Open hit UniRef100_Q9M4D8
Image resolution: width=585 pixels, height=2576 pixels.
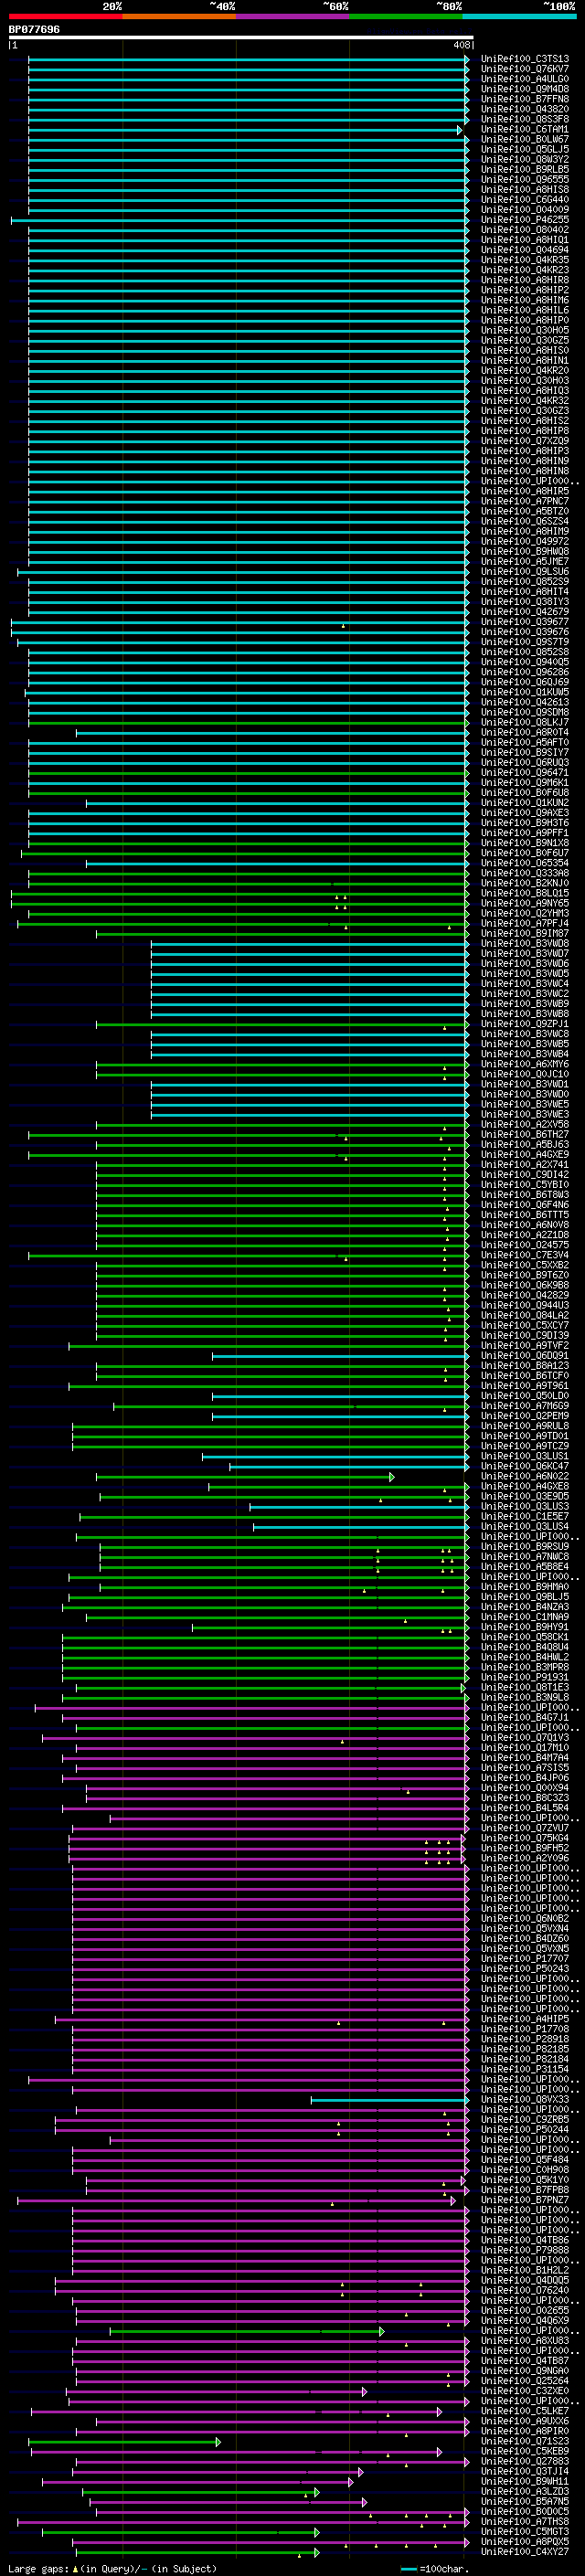[x=525, y=89]
